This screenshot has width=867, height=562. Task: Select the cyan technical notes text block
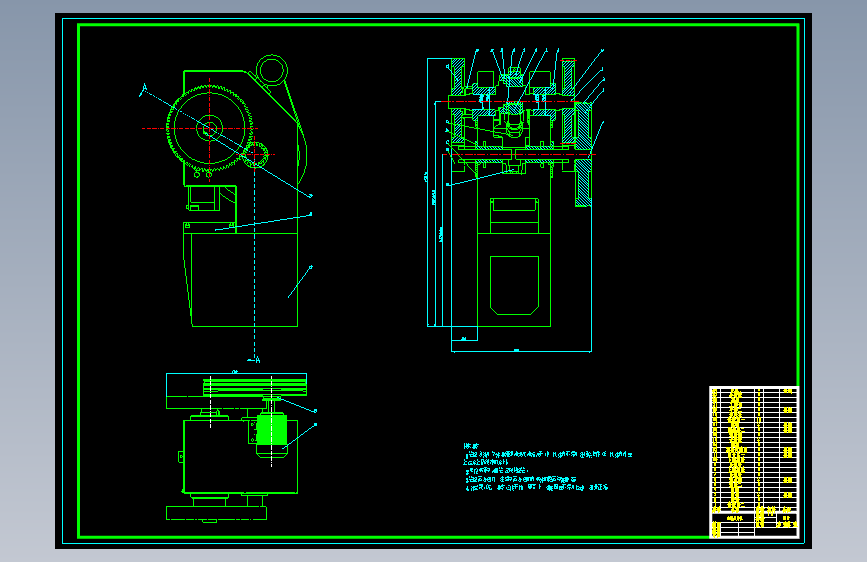click(x=547, y=467)
